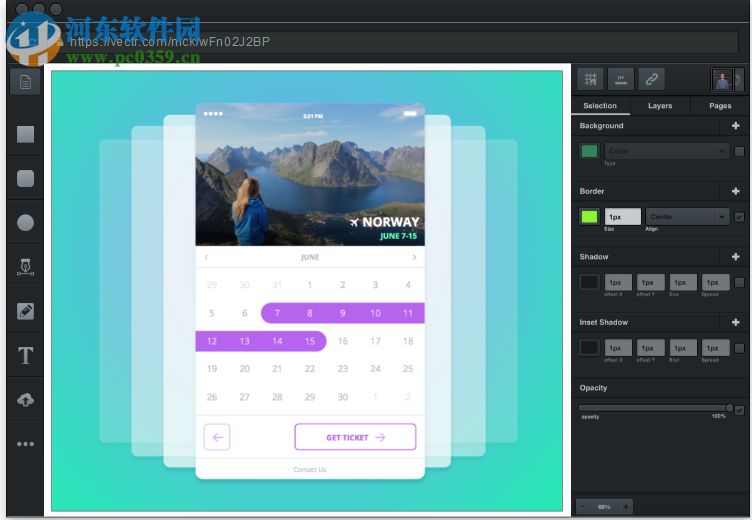Image resolution: width=752 pixels, height=520 pixels.
Task: Select the Rectangle shape tool
Action: (25, 134)
